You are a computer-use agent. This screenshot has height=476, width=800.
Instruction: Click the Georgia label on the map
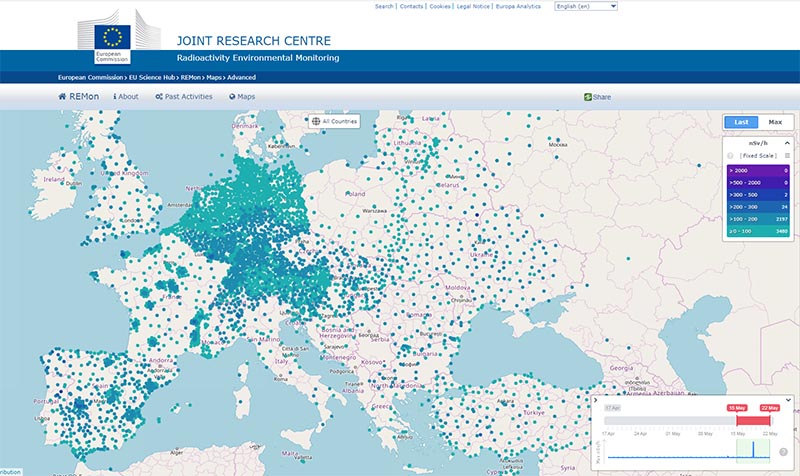point(621,368)
